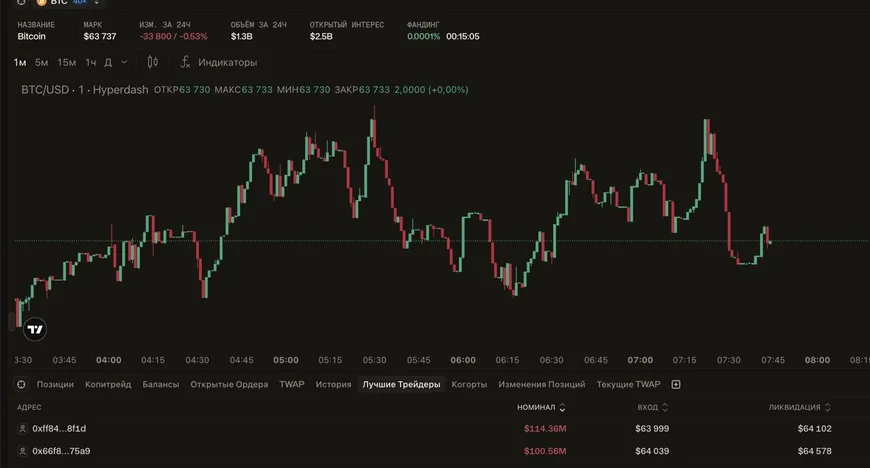Click the BTC/USD · 1 · Hyperdash chart title
The height and width of the screenshot is (468, 870).
coord(85,90)
